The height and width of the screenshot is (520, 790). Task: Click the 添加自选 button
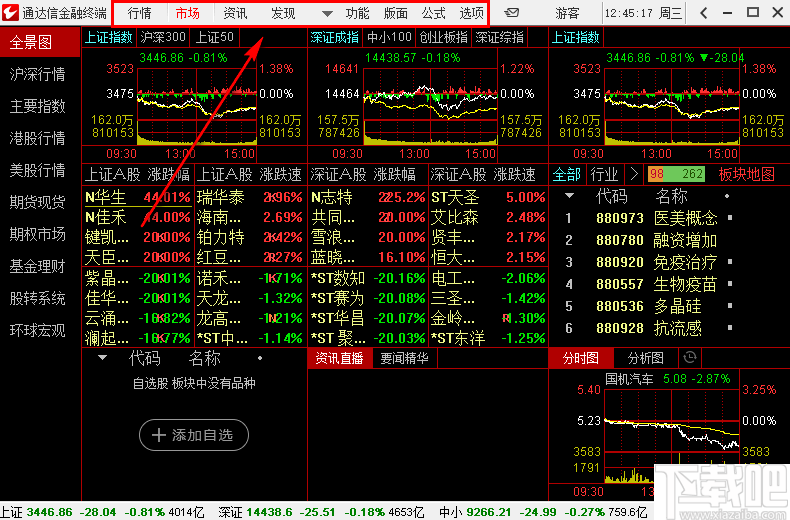click(194, 435)
